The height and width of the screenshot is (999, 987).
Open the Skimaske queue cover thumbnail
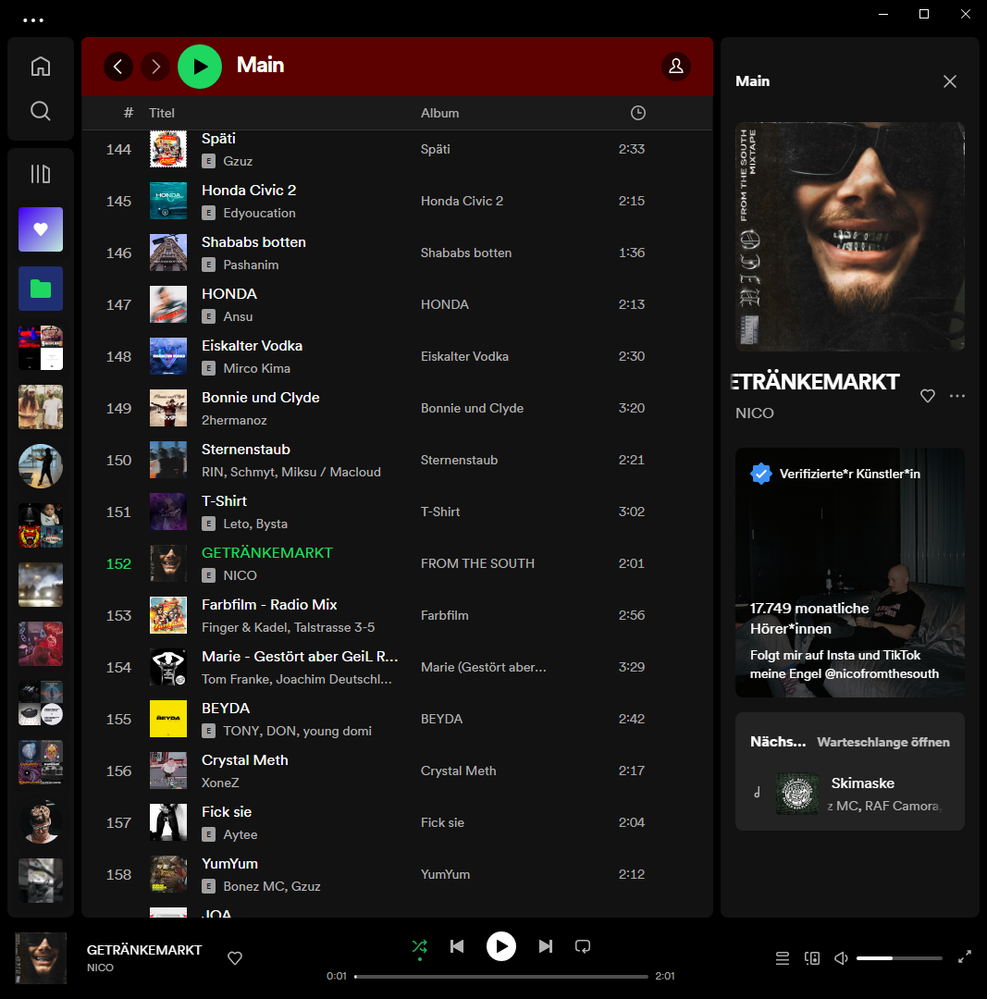click(797, 794)
